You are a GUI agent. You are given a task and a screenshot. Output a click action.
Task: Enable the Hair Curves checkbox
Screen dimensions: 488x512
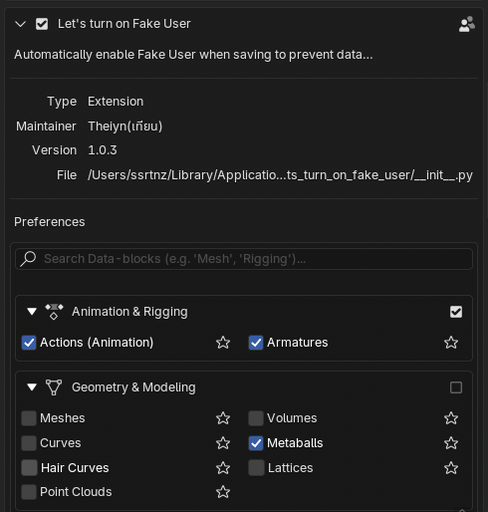click(x=29, y=468)
